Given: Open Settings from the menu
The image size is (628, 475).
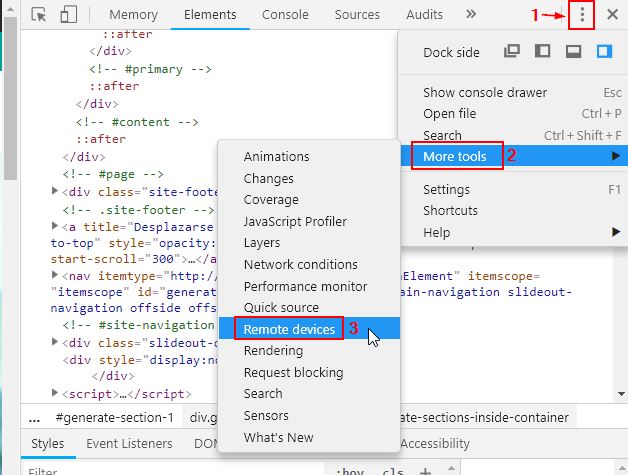Looking at the screenshot, I should tap(514, 189).
